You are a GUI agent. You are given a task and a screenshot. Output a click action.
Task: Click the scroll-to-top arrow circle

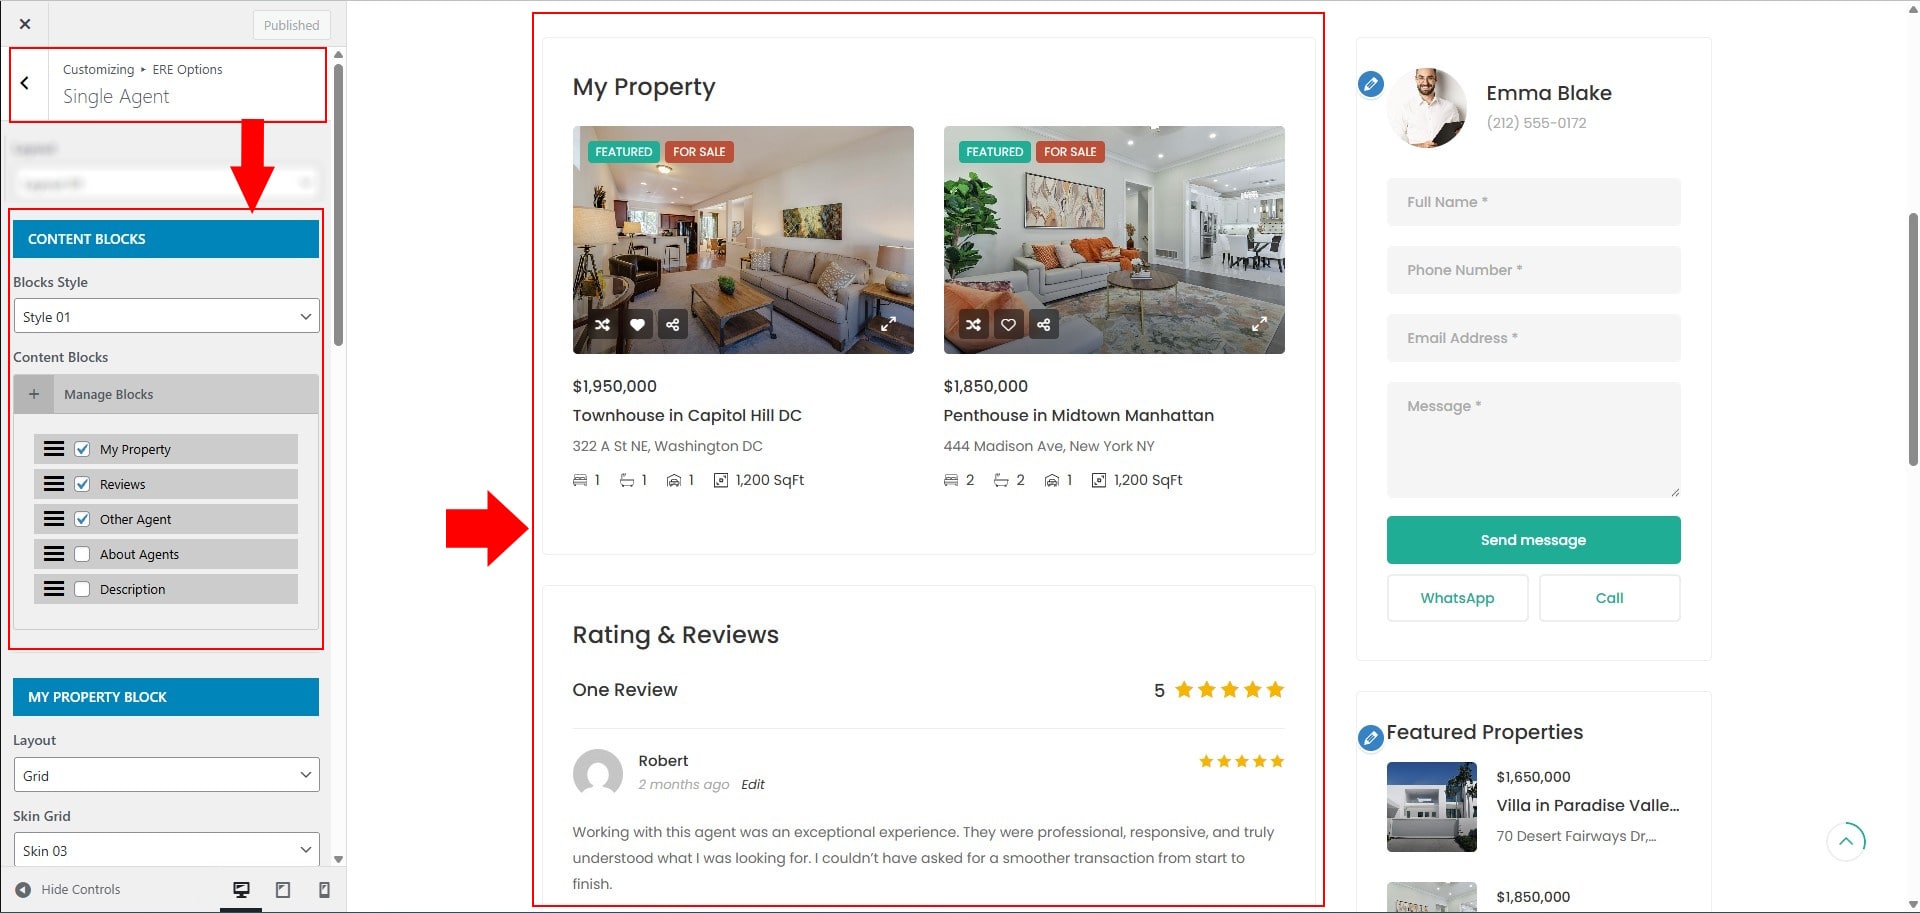click(1846, 841)
